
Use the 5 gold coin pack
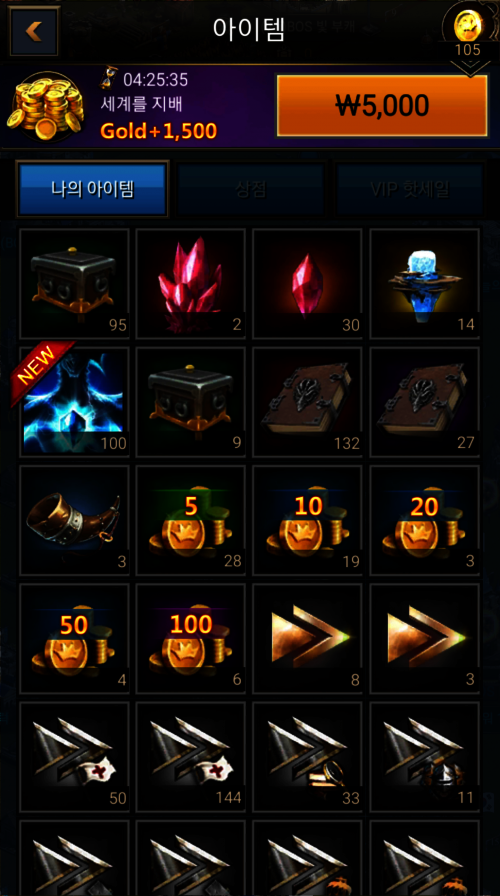191,520
